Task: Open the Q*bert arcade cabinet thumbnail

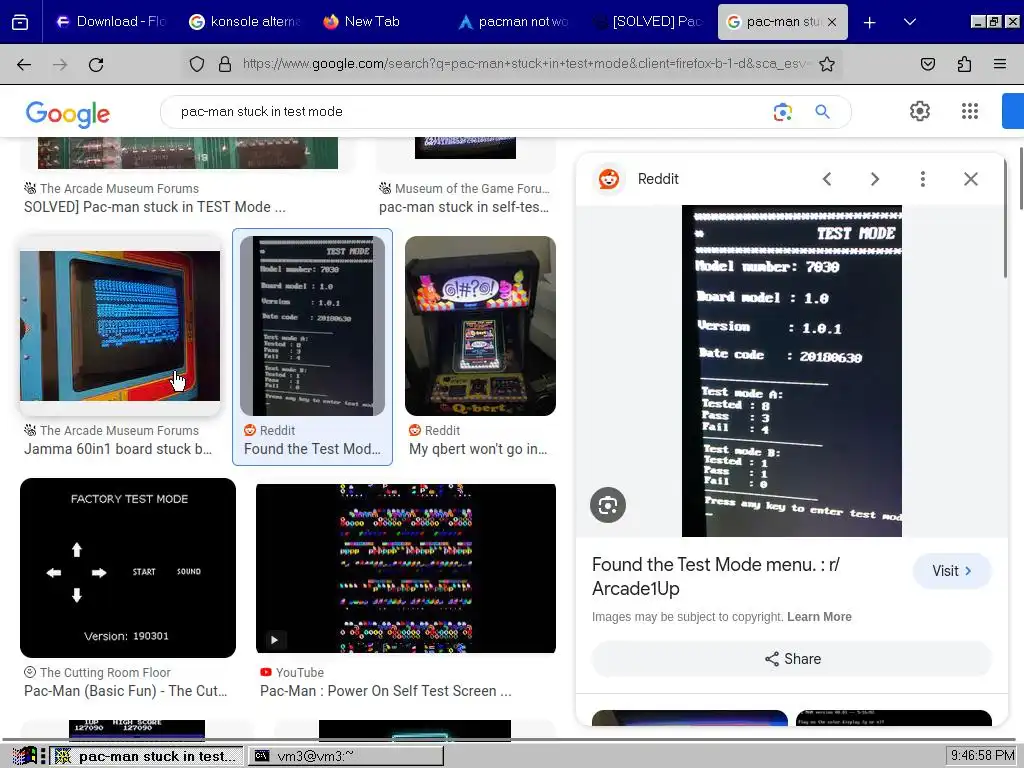Action: coord(480,326)
